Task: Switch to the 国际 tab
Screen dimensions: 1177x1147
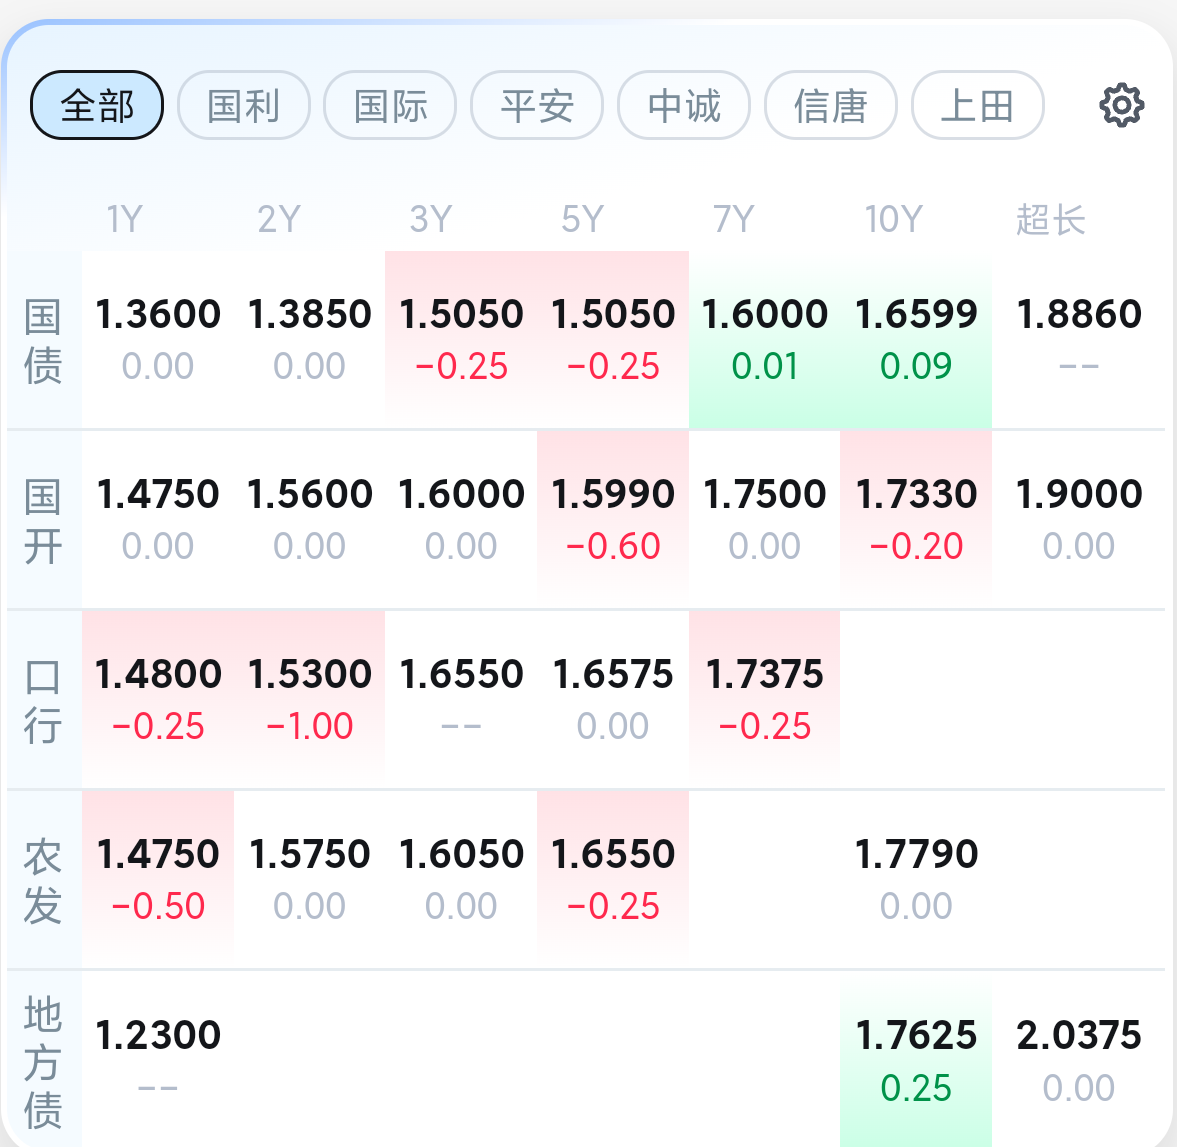Action: click(x=390, y=105)
